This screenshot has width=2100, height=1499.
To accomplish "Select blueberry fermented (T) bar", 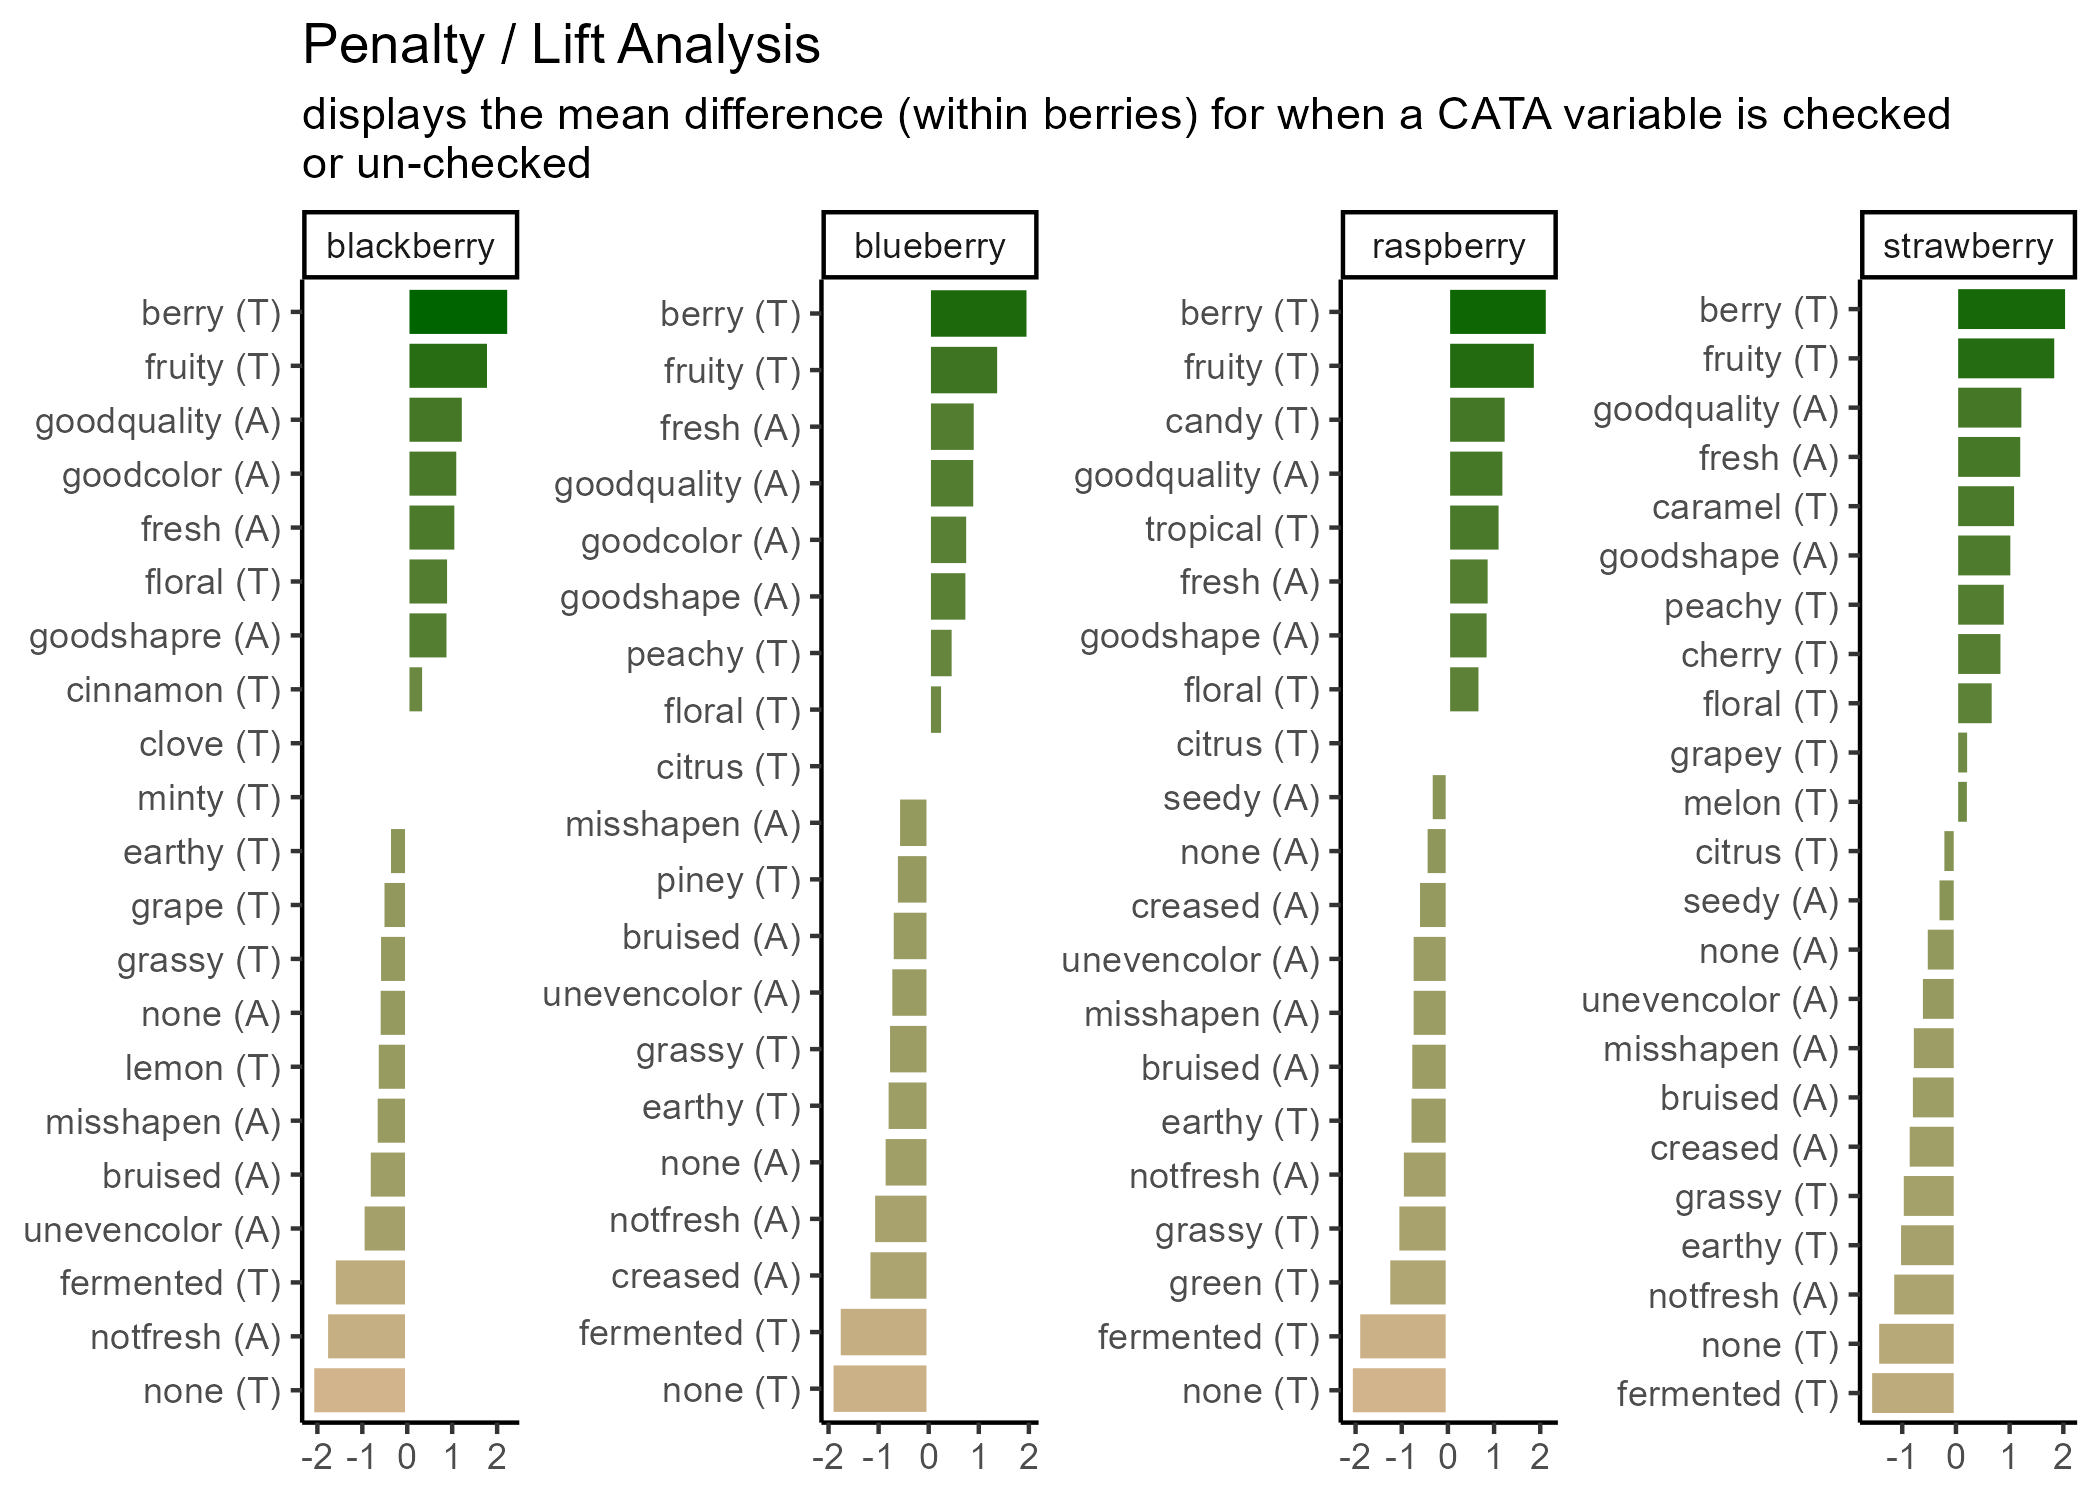I will [884, 1332].
